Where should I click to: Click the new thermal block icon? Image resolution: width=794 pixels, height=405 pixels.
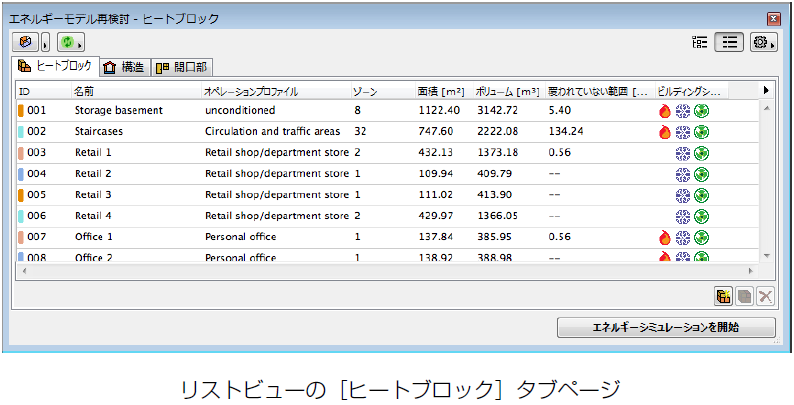[x=724, y=297]
